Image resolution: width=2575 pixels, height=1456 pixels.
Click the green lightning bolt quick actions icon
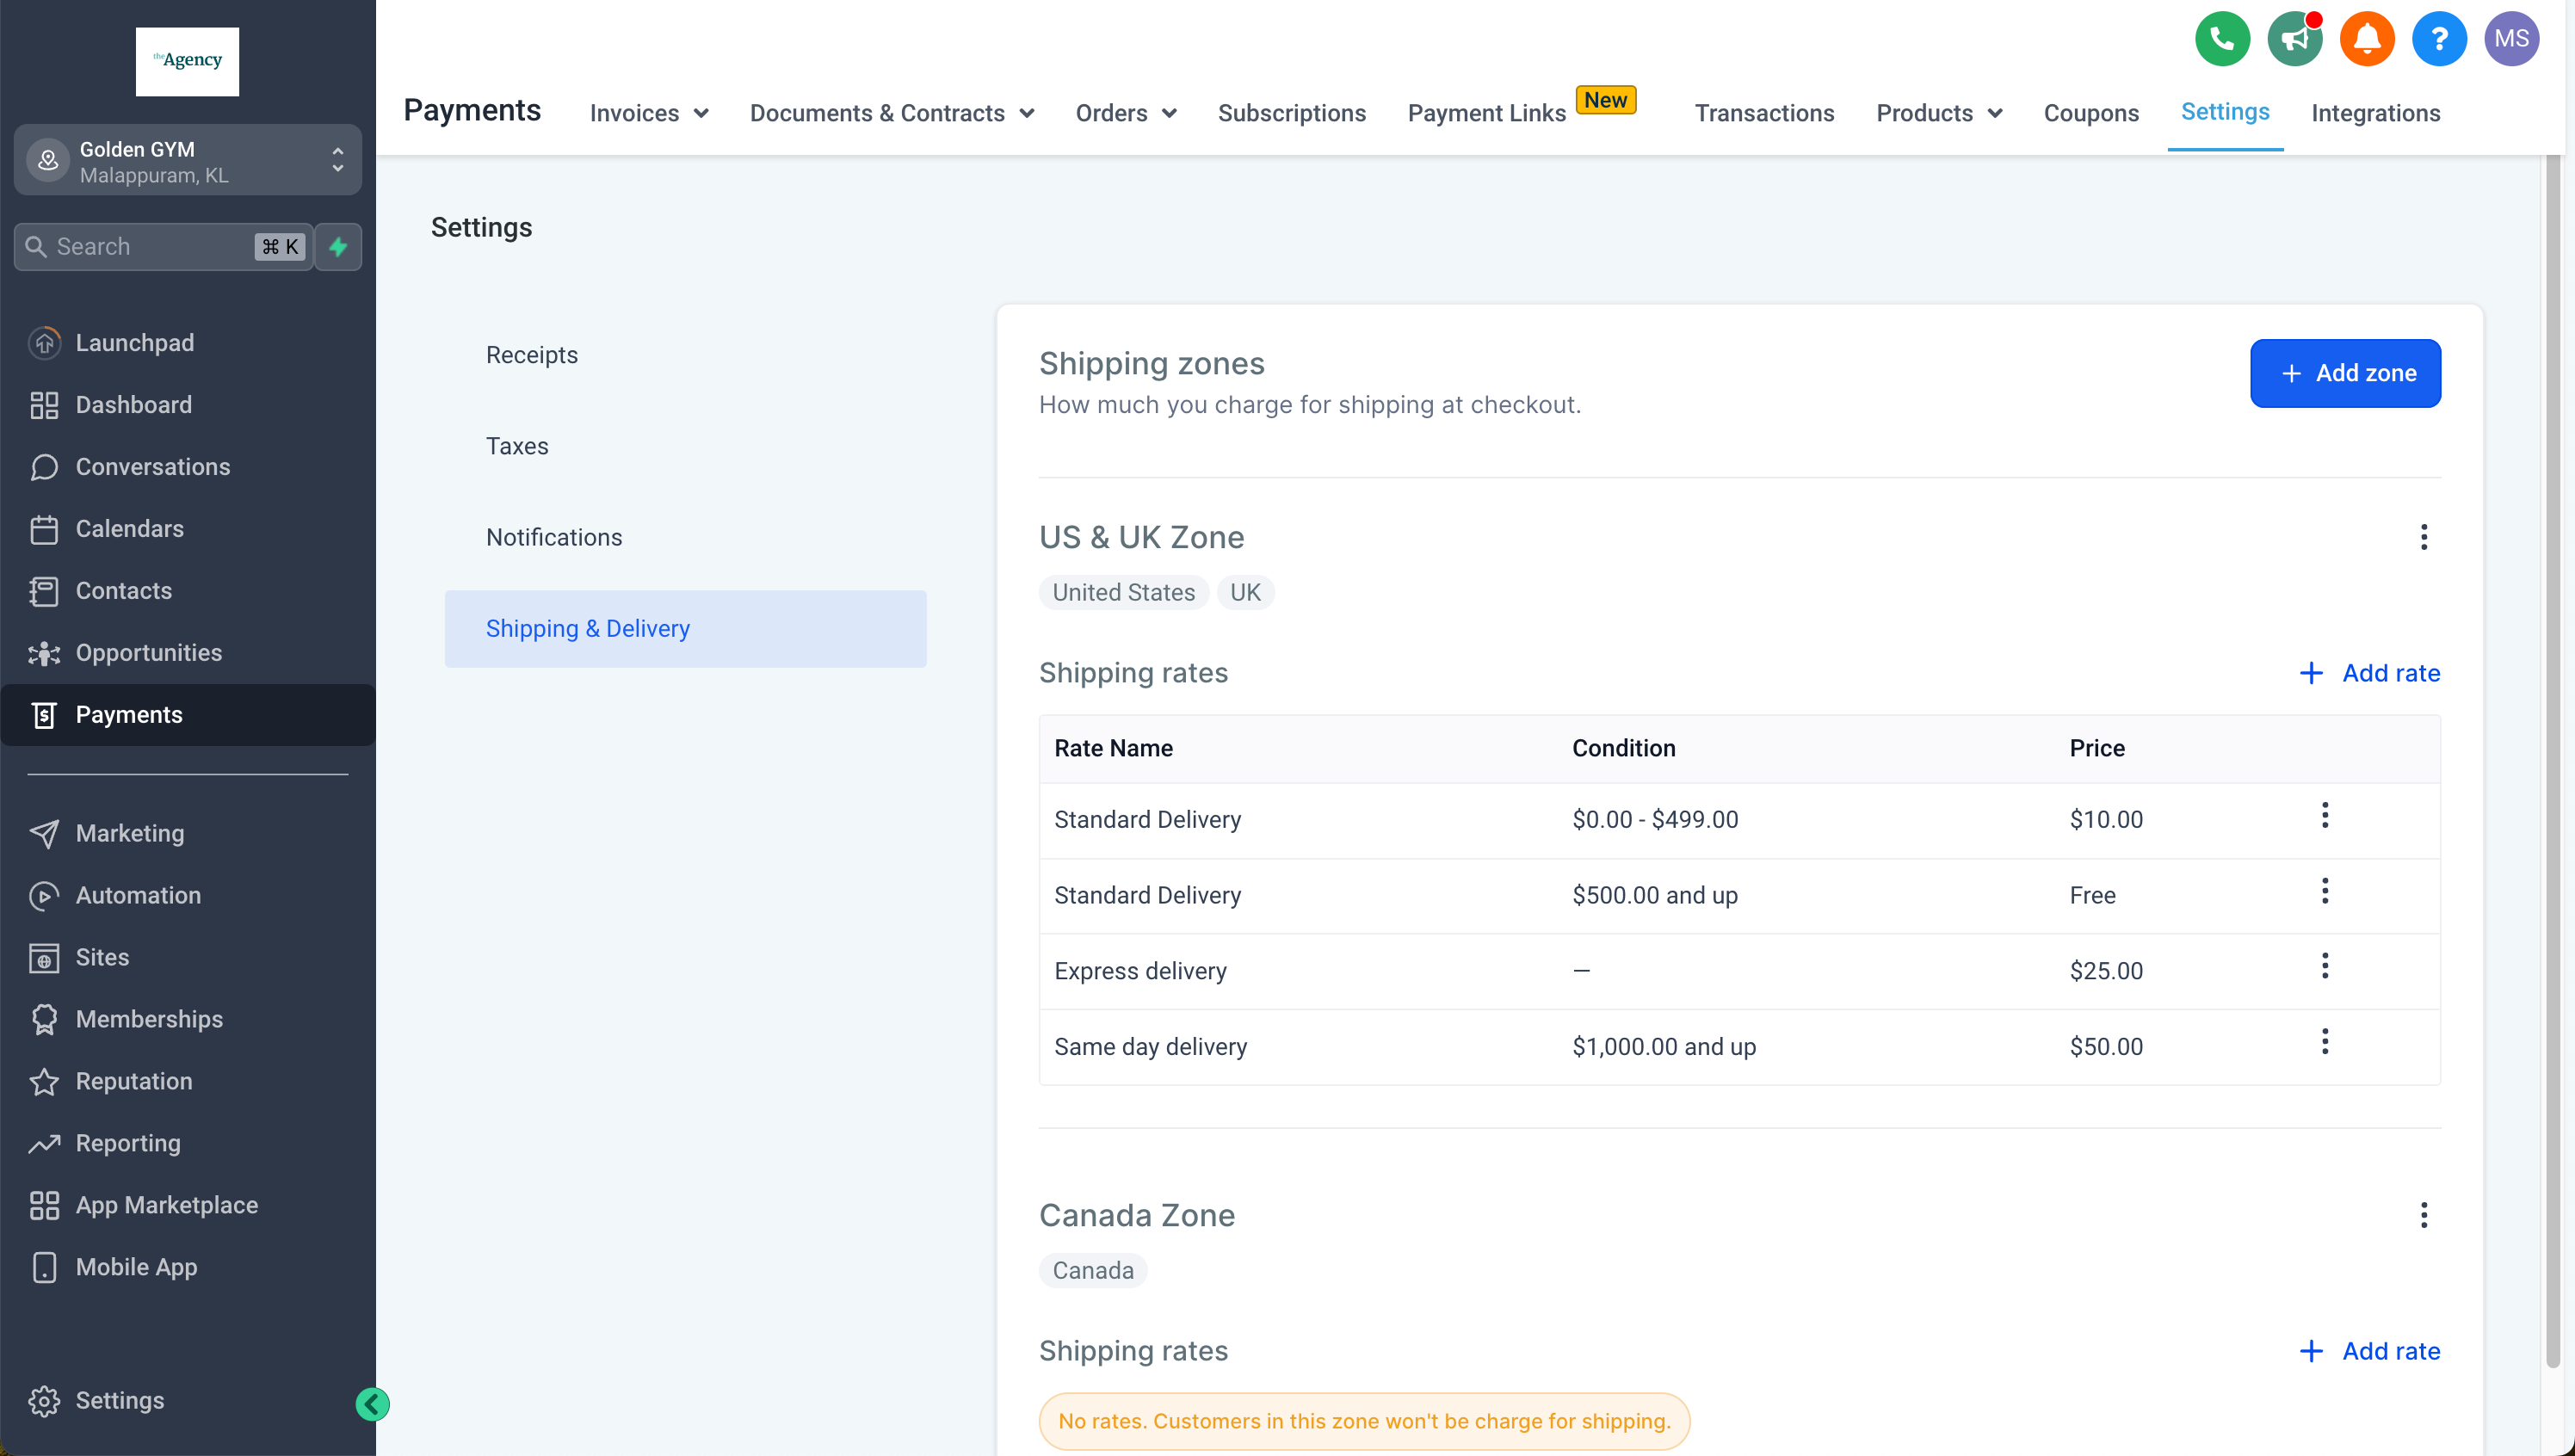[x=338, y=246]
